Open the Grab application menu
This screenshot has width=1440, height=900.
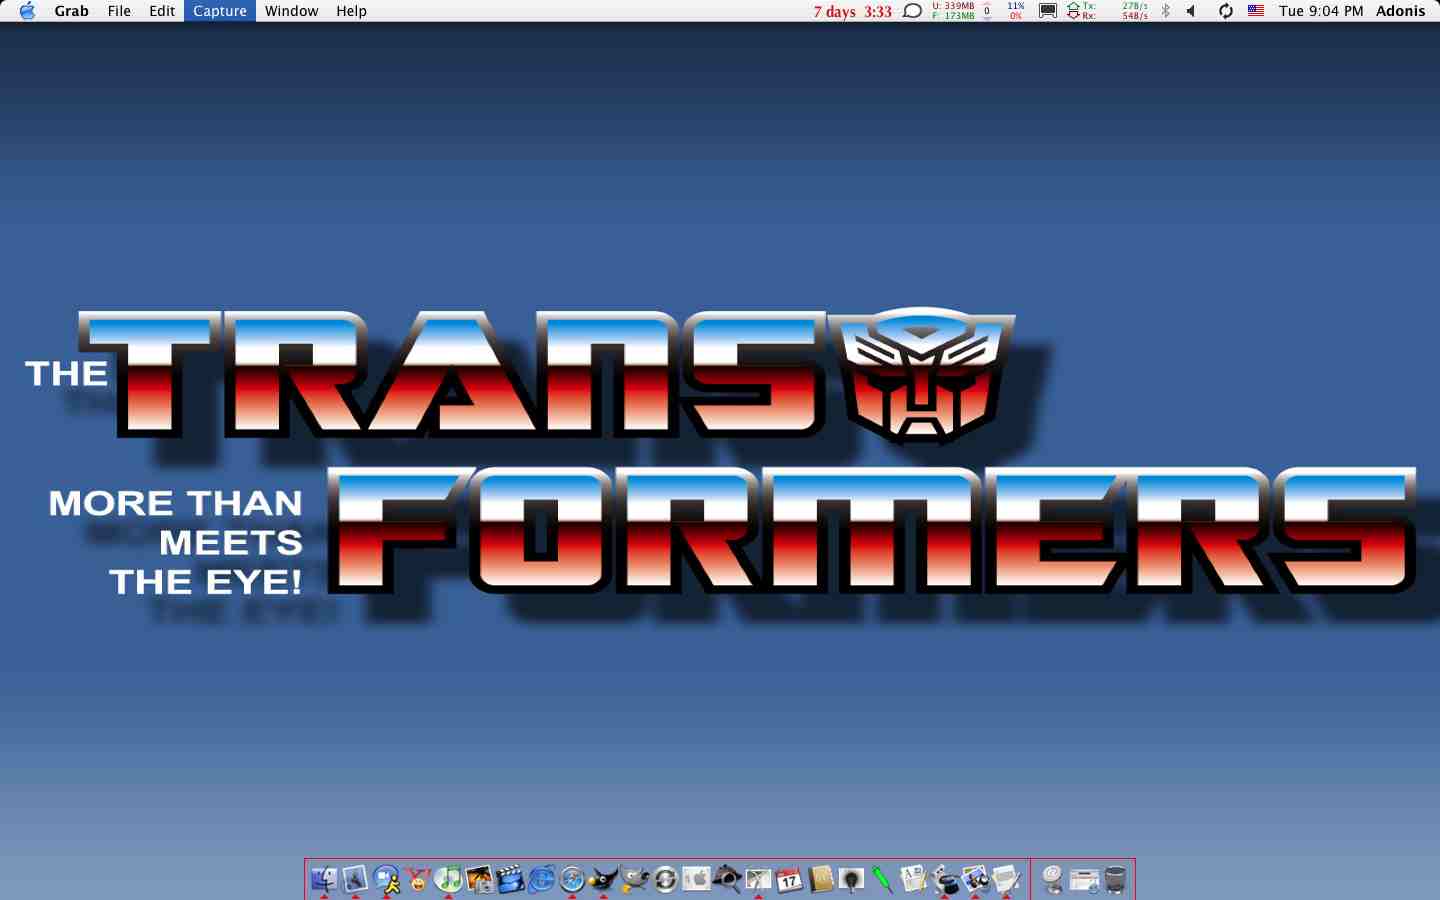(71, 11)
